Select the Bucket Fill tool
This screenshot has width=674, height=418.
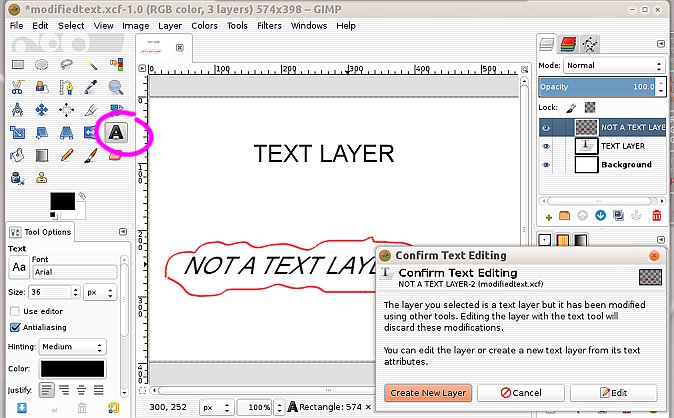click(x=18, y=155)
